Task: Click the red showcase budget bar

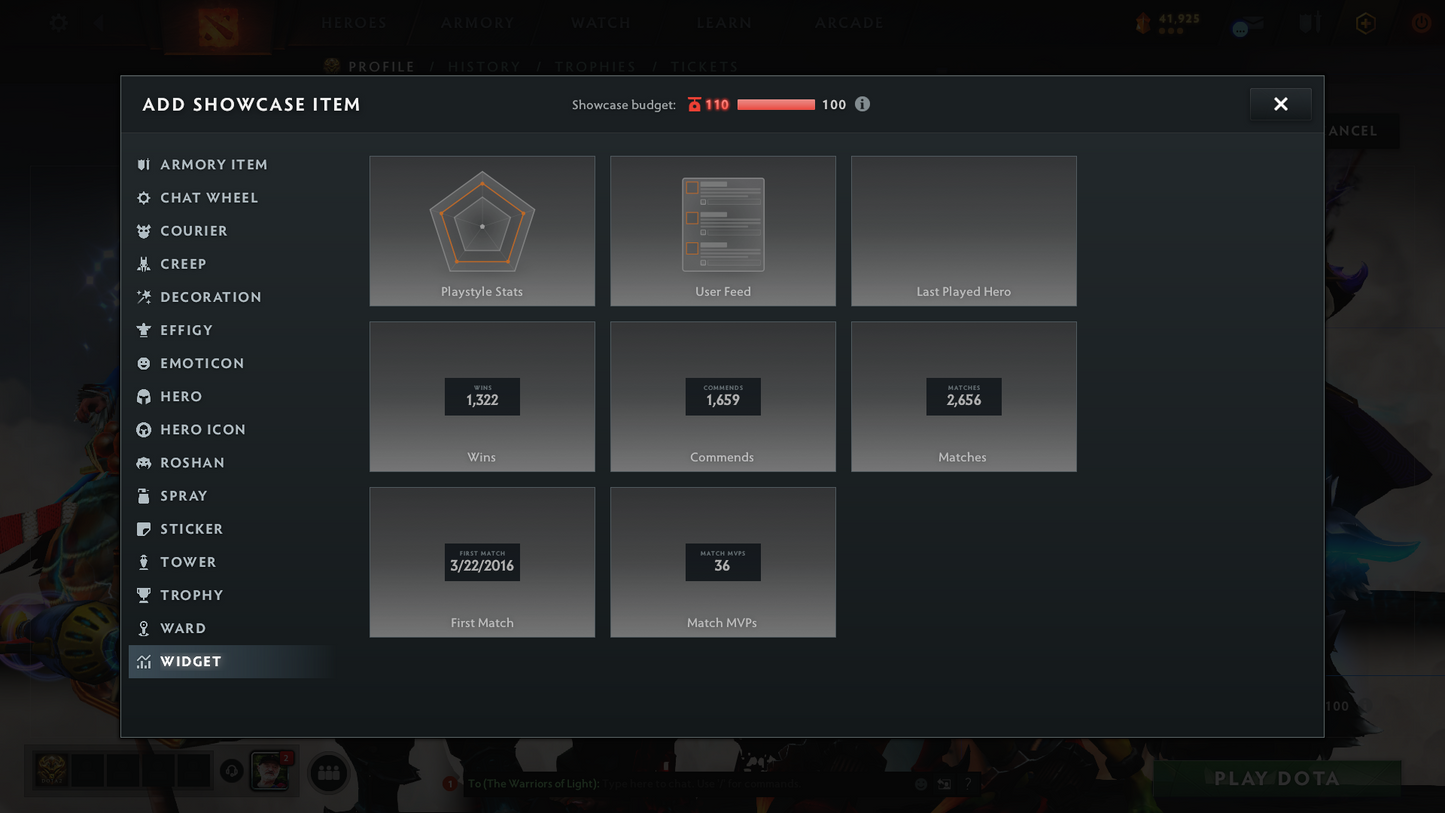Action: (x=776, y=104)
